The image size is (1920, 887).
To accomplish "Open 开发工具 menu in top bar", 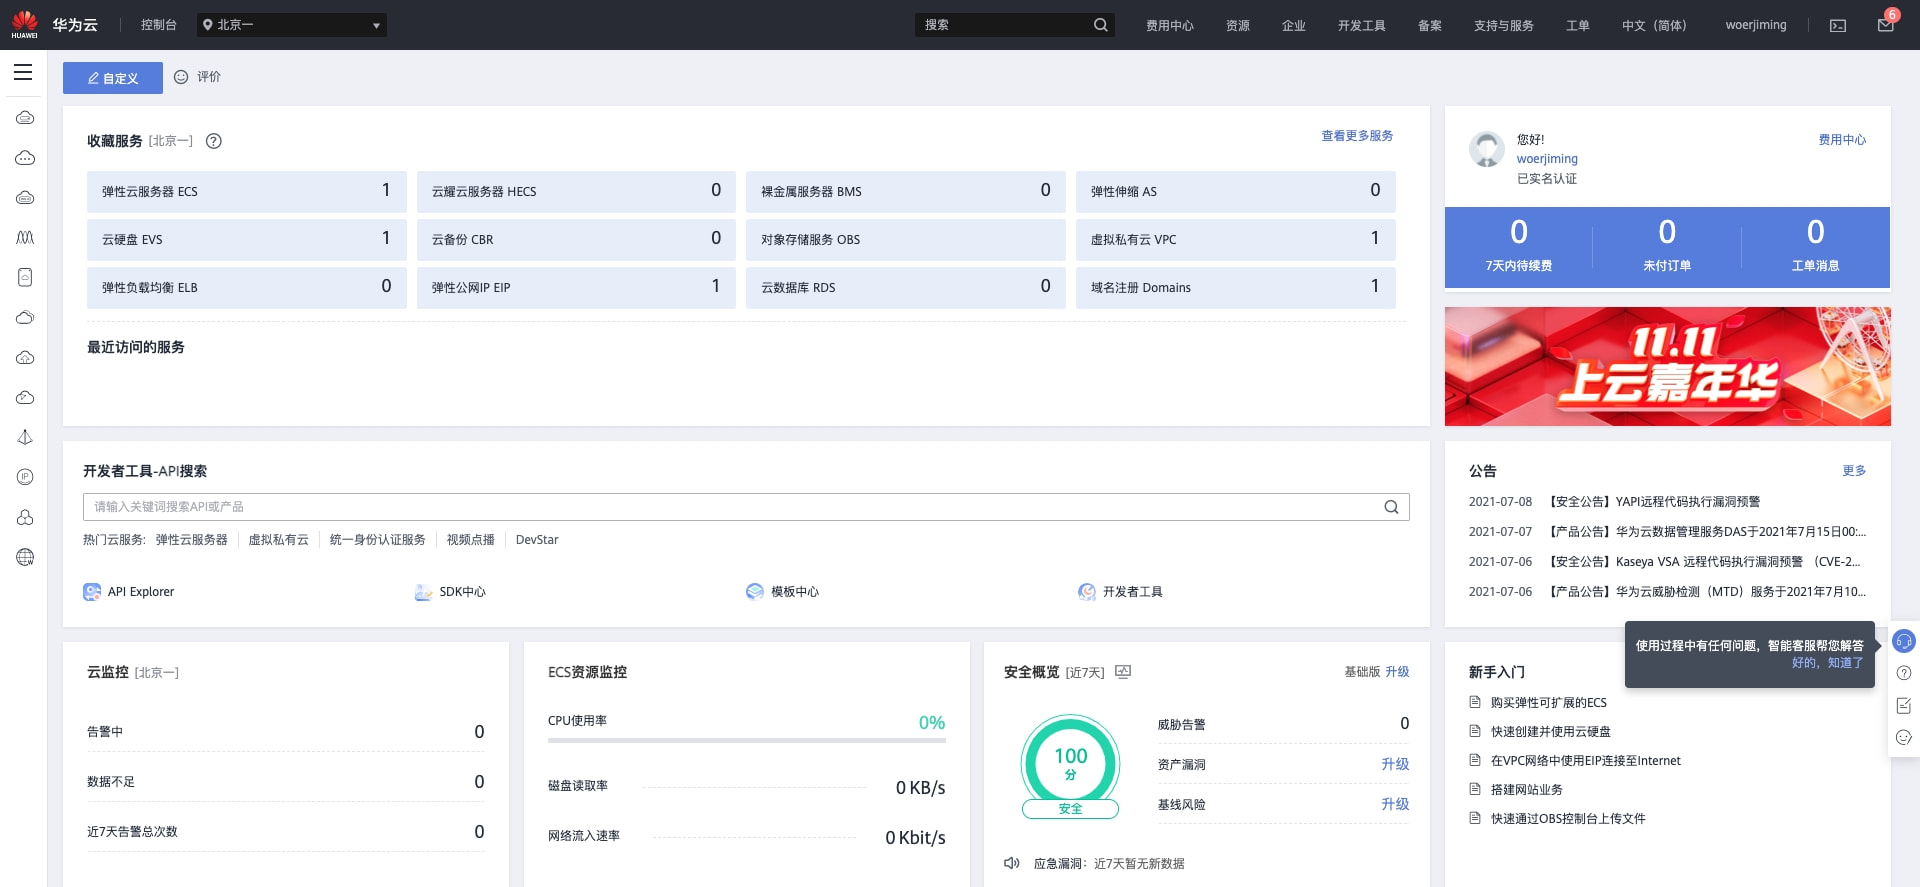I will tap(1362, 26).
